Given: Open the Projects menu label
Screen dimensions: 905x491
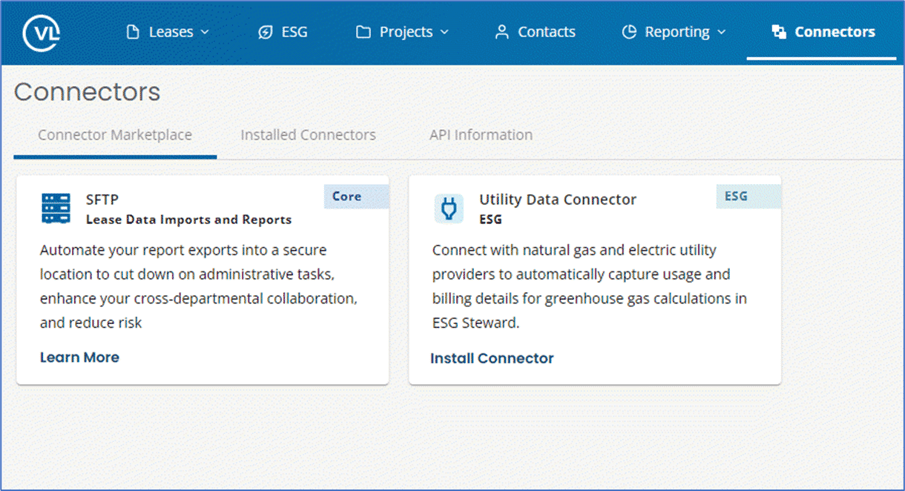Looking at the screenshot, I should click(x=406, y=32).
